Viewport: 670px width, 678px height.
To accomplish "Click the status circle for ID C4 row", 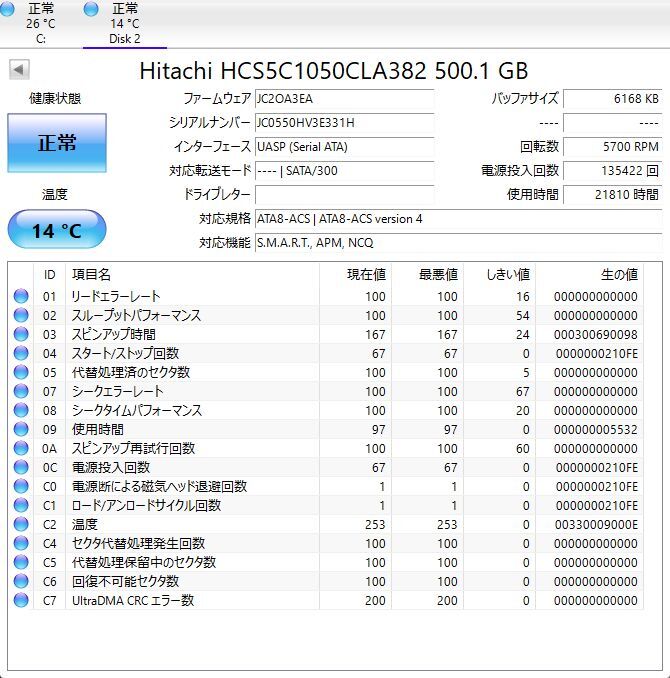I will pos(21,544).
